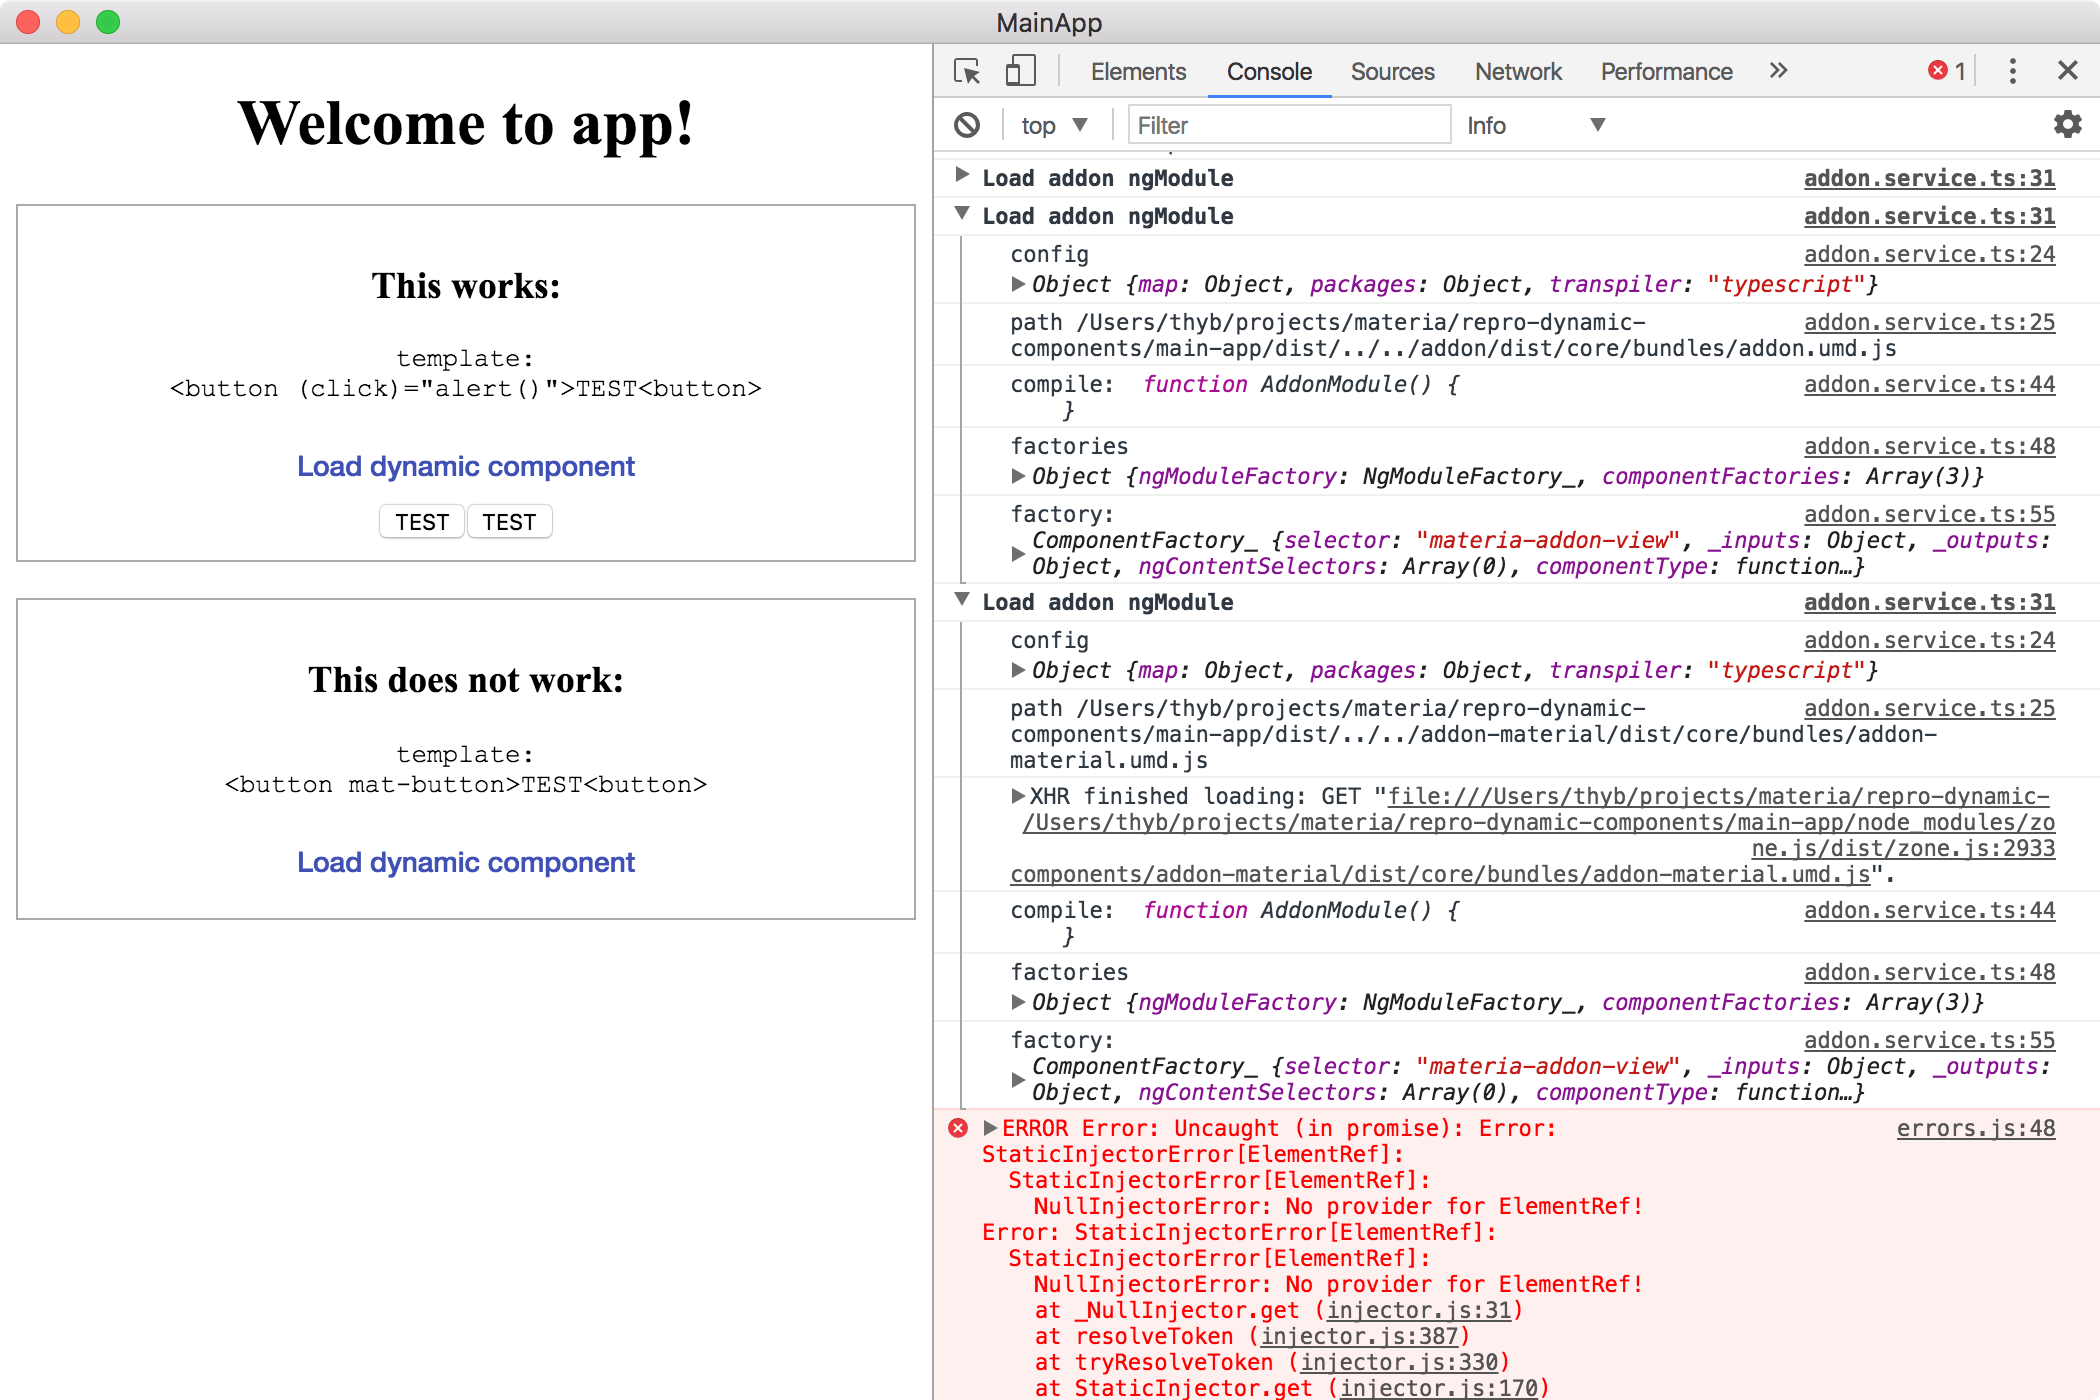Expand the ERROR Uncaught promise error
The image size is (2100, 1400).
click(994, 1128)
